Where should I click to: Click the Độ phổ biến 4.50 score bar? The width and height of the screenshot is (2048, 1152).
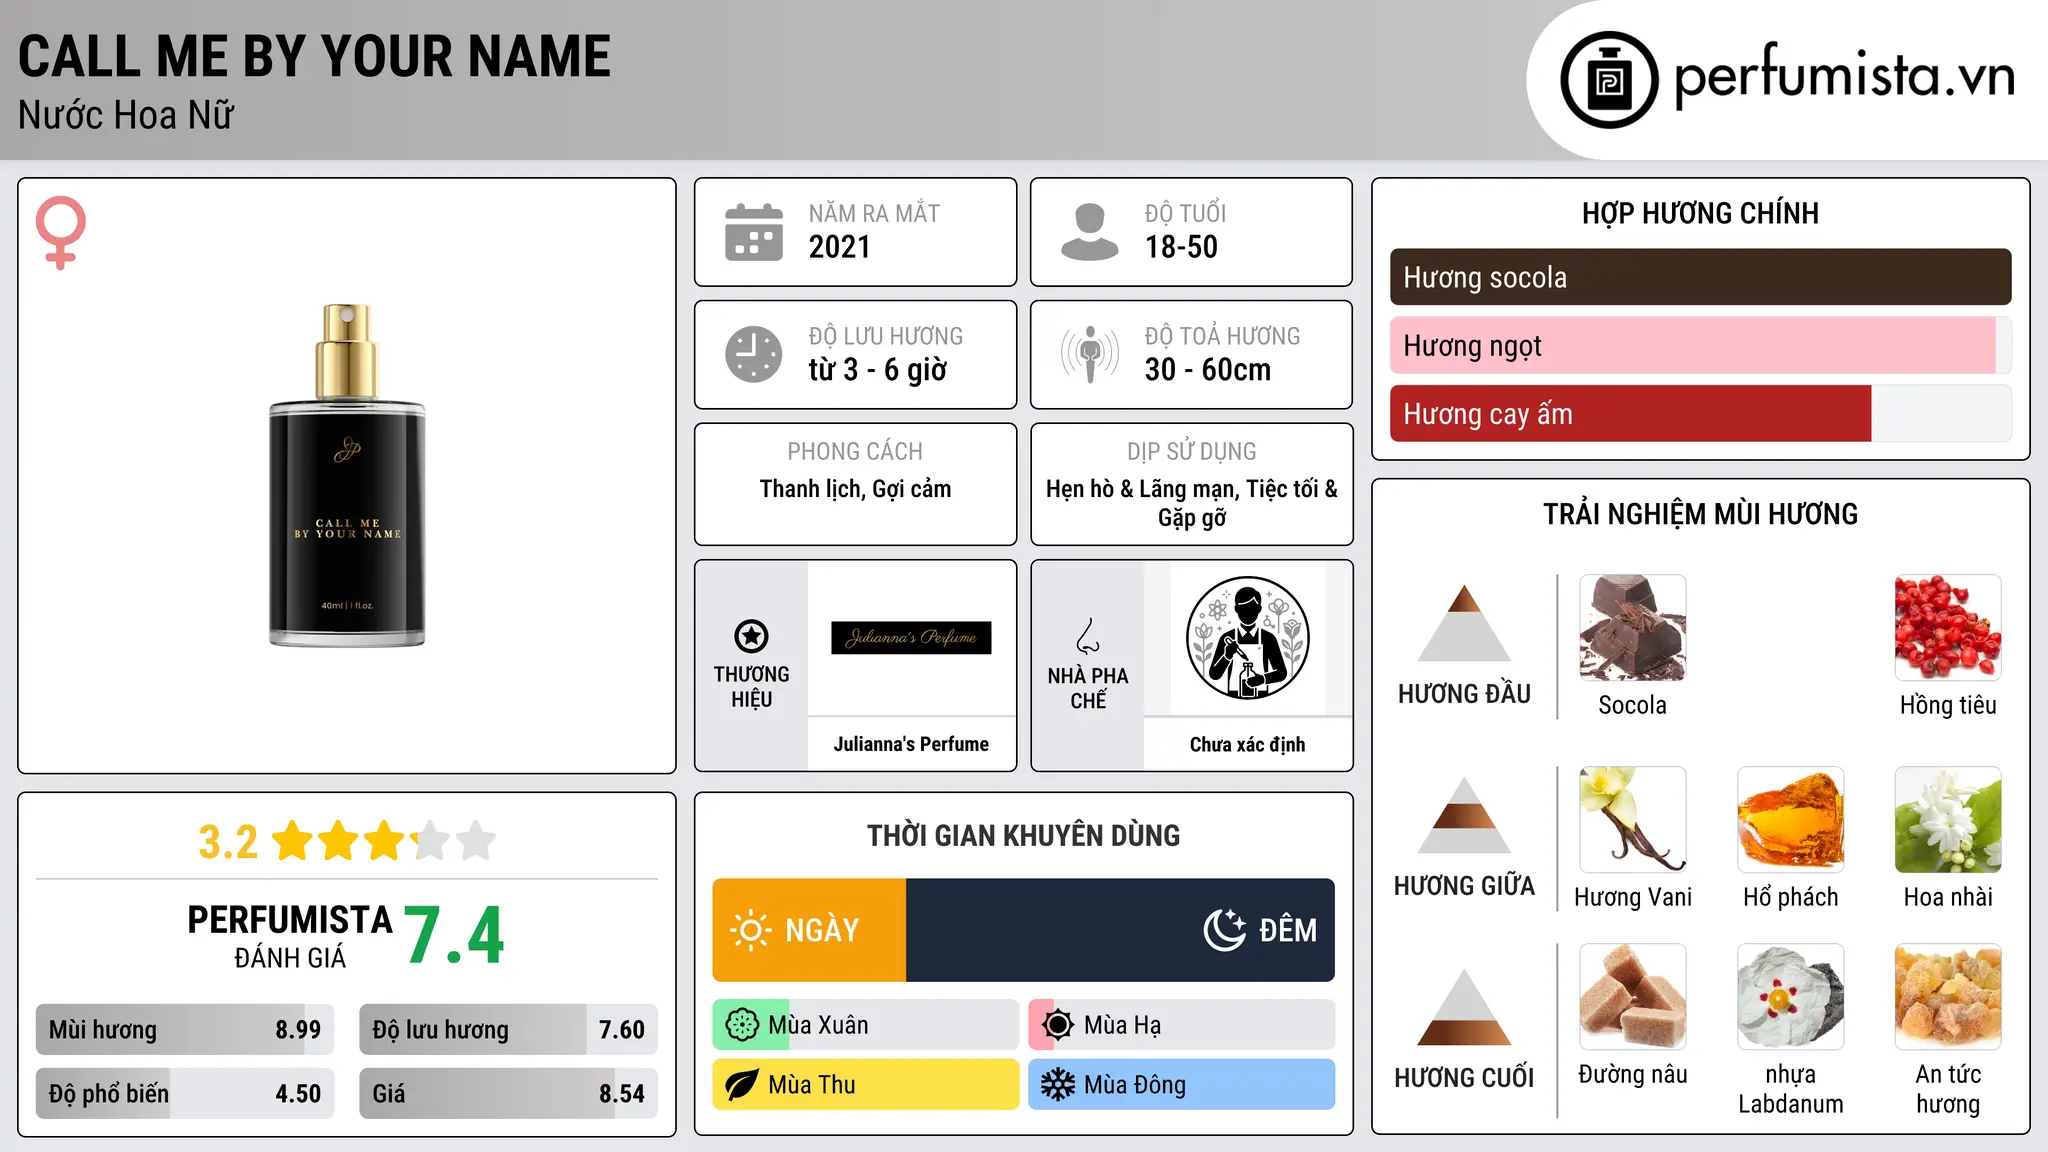[x=185, y=1093]
